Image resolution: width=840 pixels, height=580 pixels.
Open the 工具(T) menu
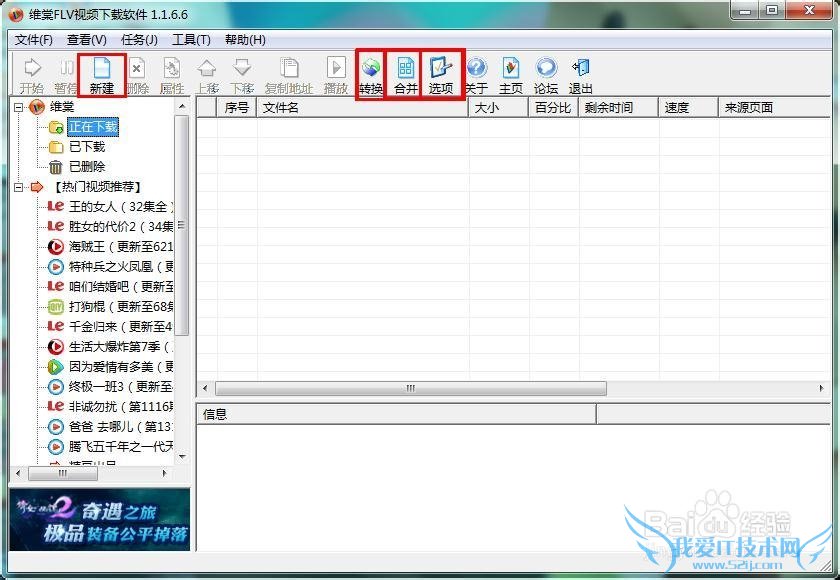pos(191,40)
